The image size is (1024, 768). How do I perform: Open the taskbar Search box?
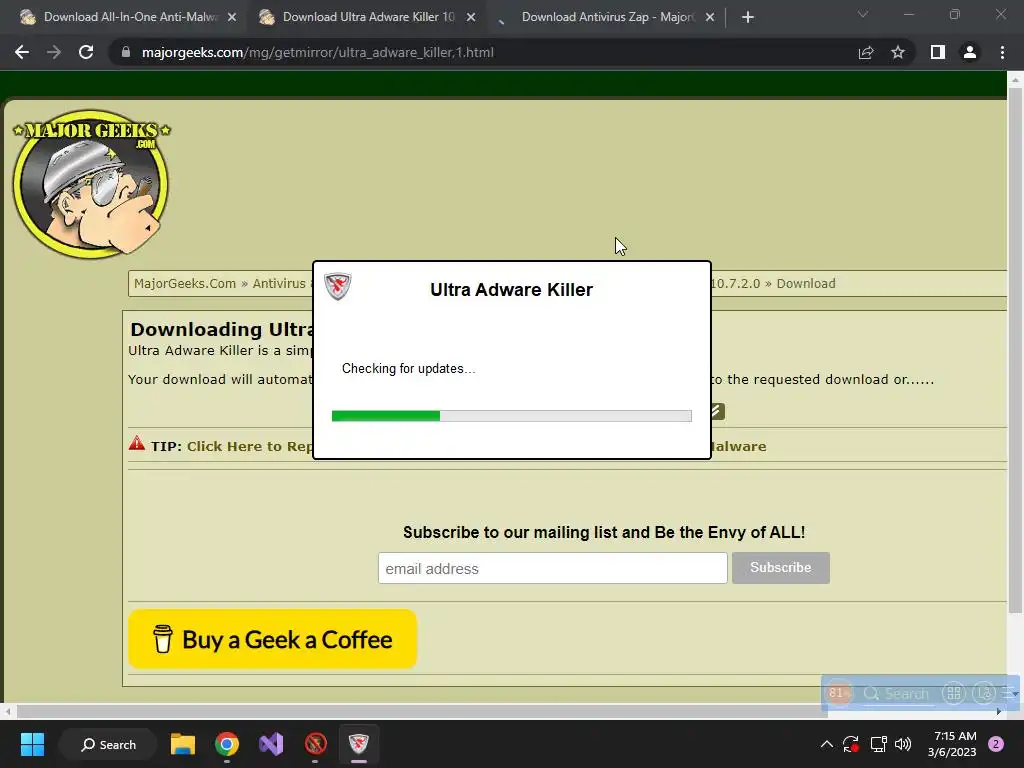click(108, 744)
